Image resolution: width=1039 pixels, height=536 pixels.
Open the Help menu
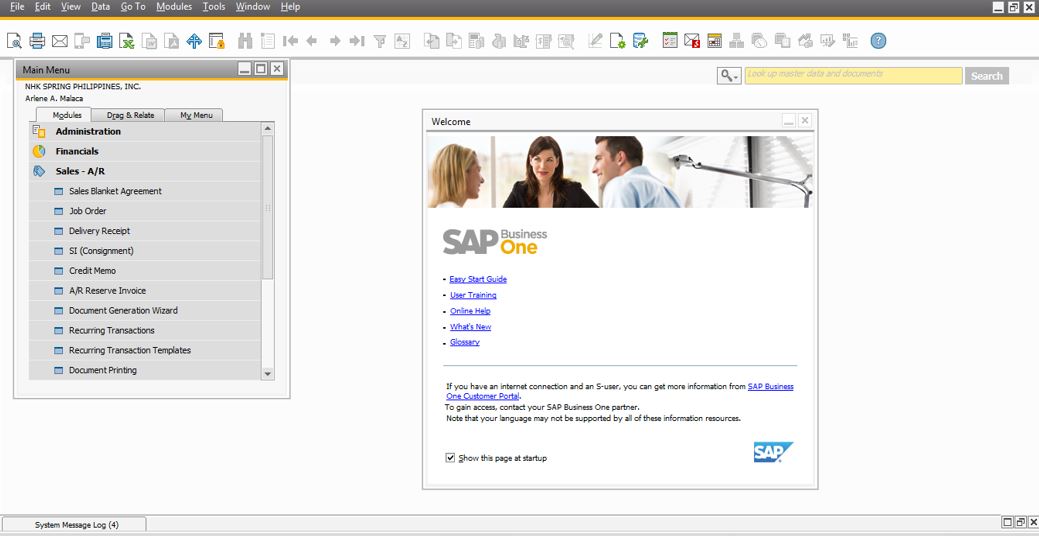pos(290,7)
